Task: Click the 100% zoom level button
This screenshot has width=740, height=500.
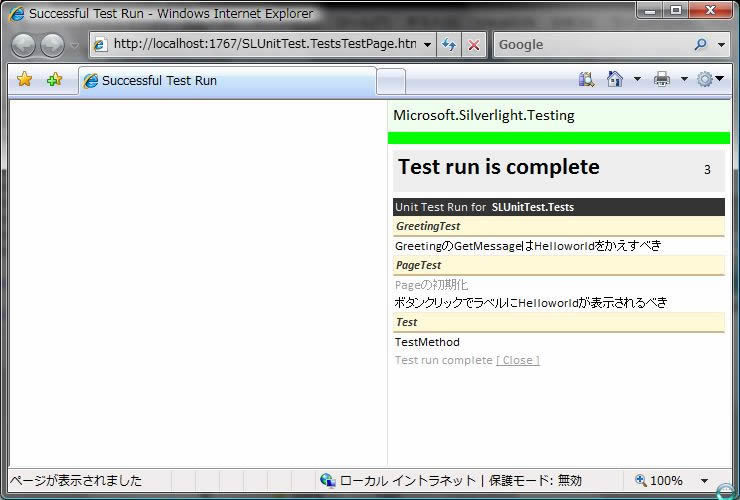Action: [659, 481]
